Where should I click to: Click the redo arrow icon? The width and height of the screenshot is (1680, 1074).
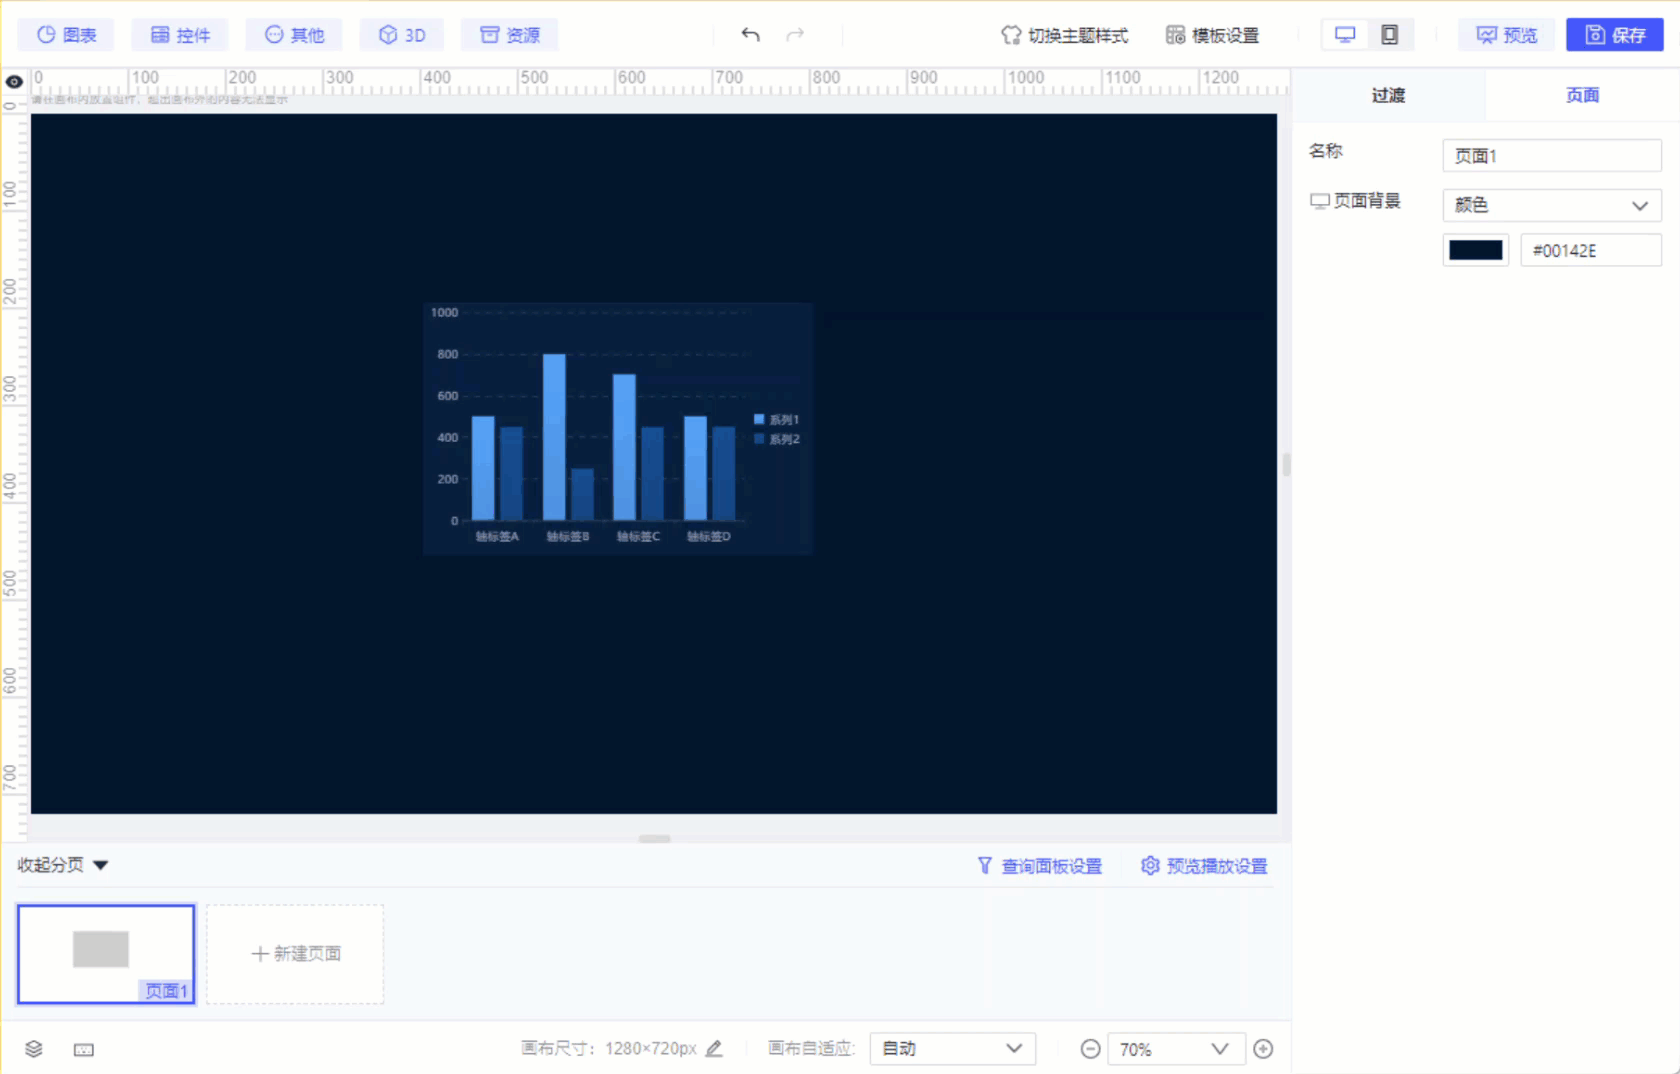click(x=795, y=35)
